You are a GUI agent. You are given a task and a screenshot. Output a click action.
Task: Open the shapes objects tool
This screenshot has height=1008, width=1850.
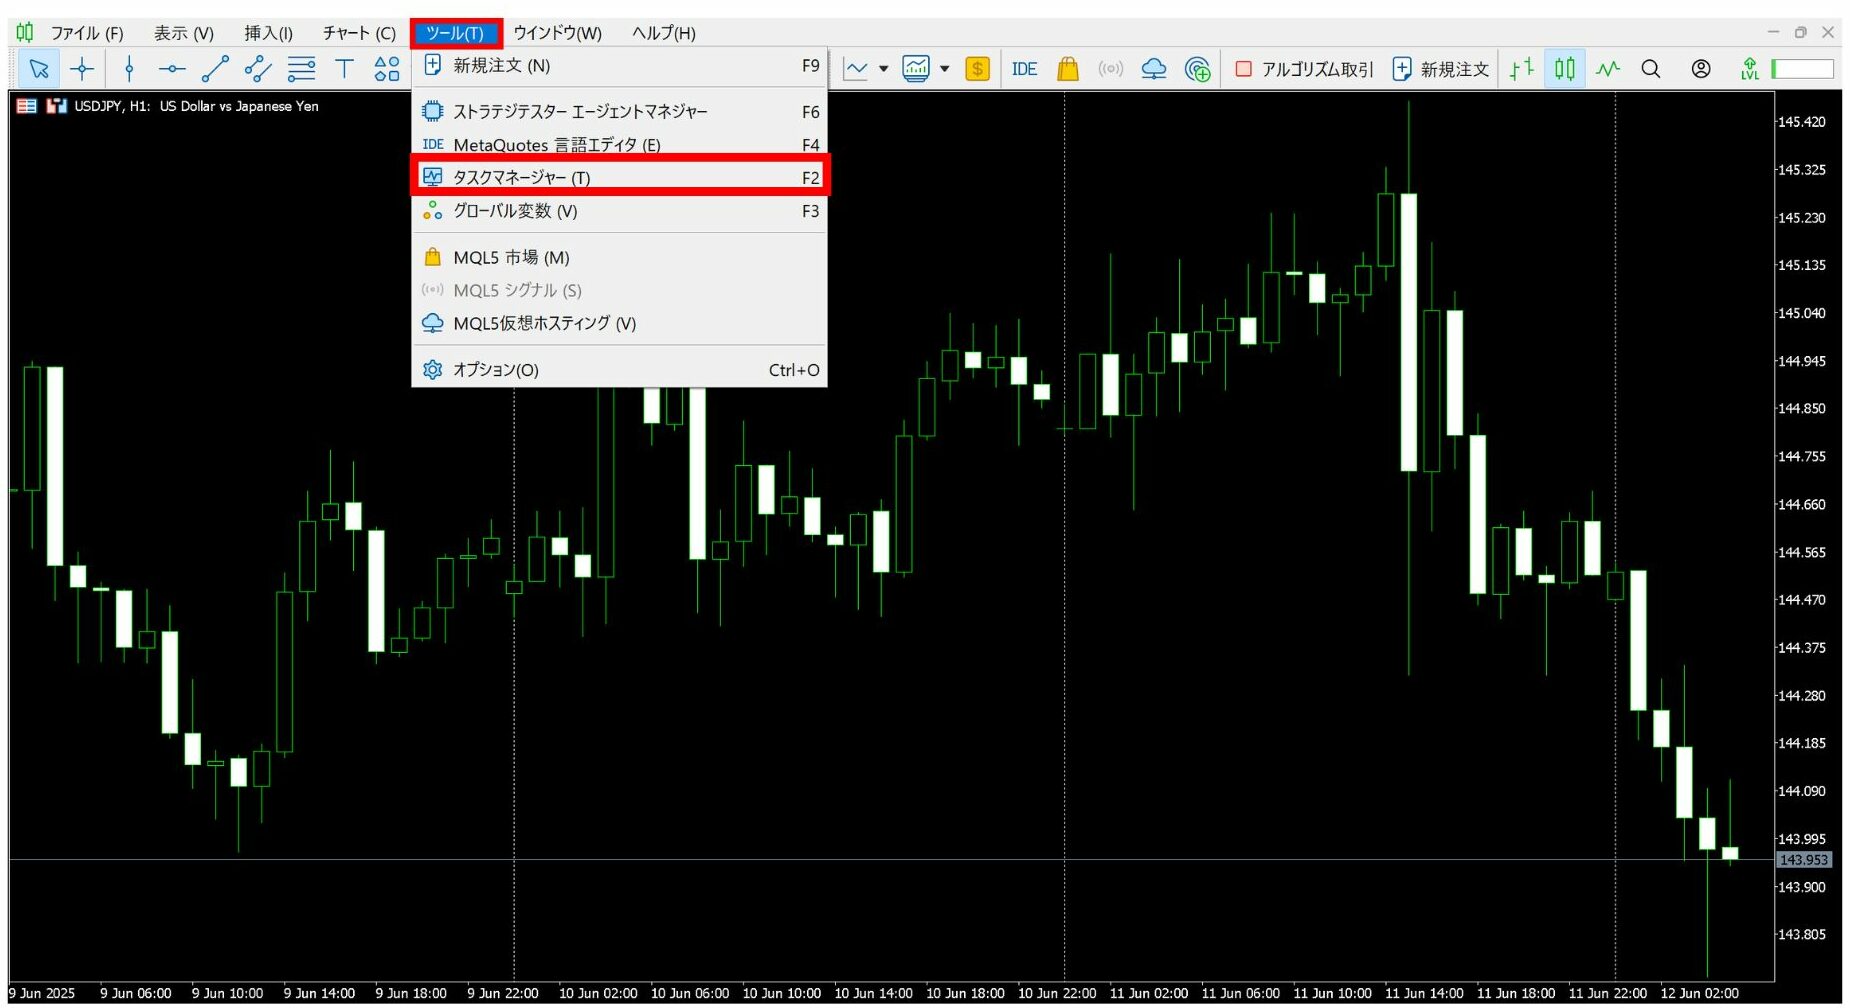(x=387, y=69)
